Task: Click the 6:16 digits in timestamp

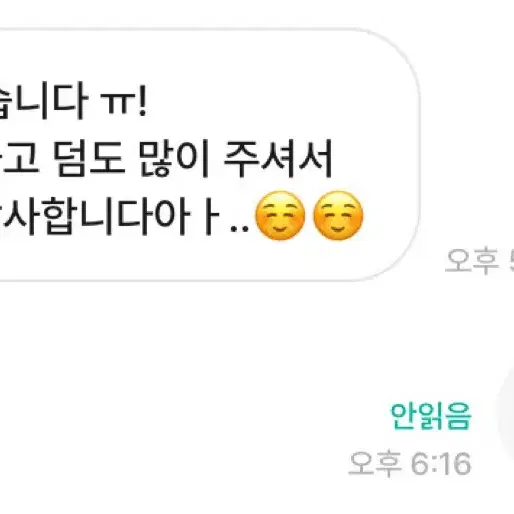Action: point(441,463)
